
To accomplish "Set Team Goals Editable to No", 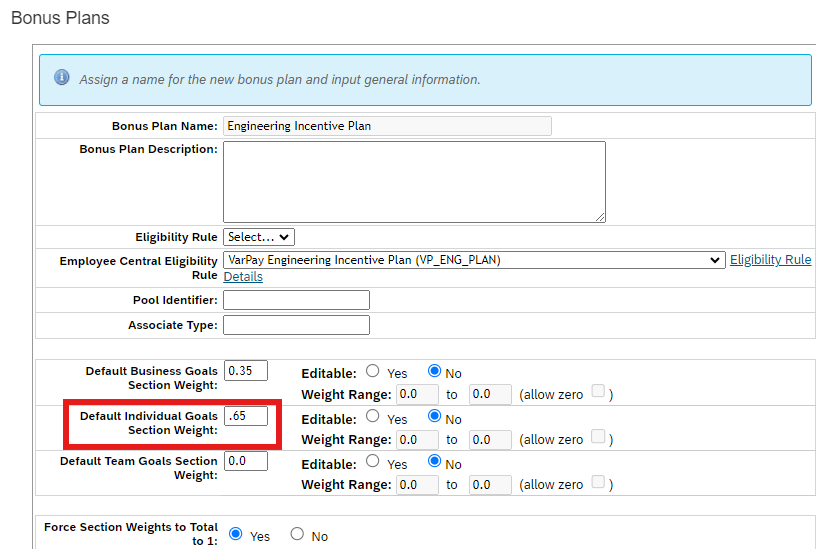I will click(435, 462).
